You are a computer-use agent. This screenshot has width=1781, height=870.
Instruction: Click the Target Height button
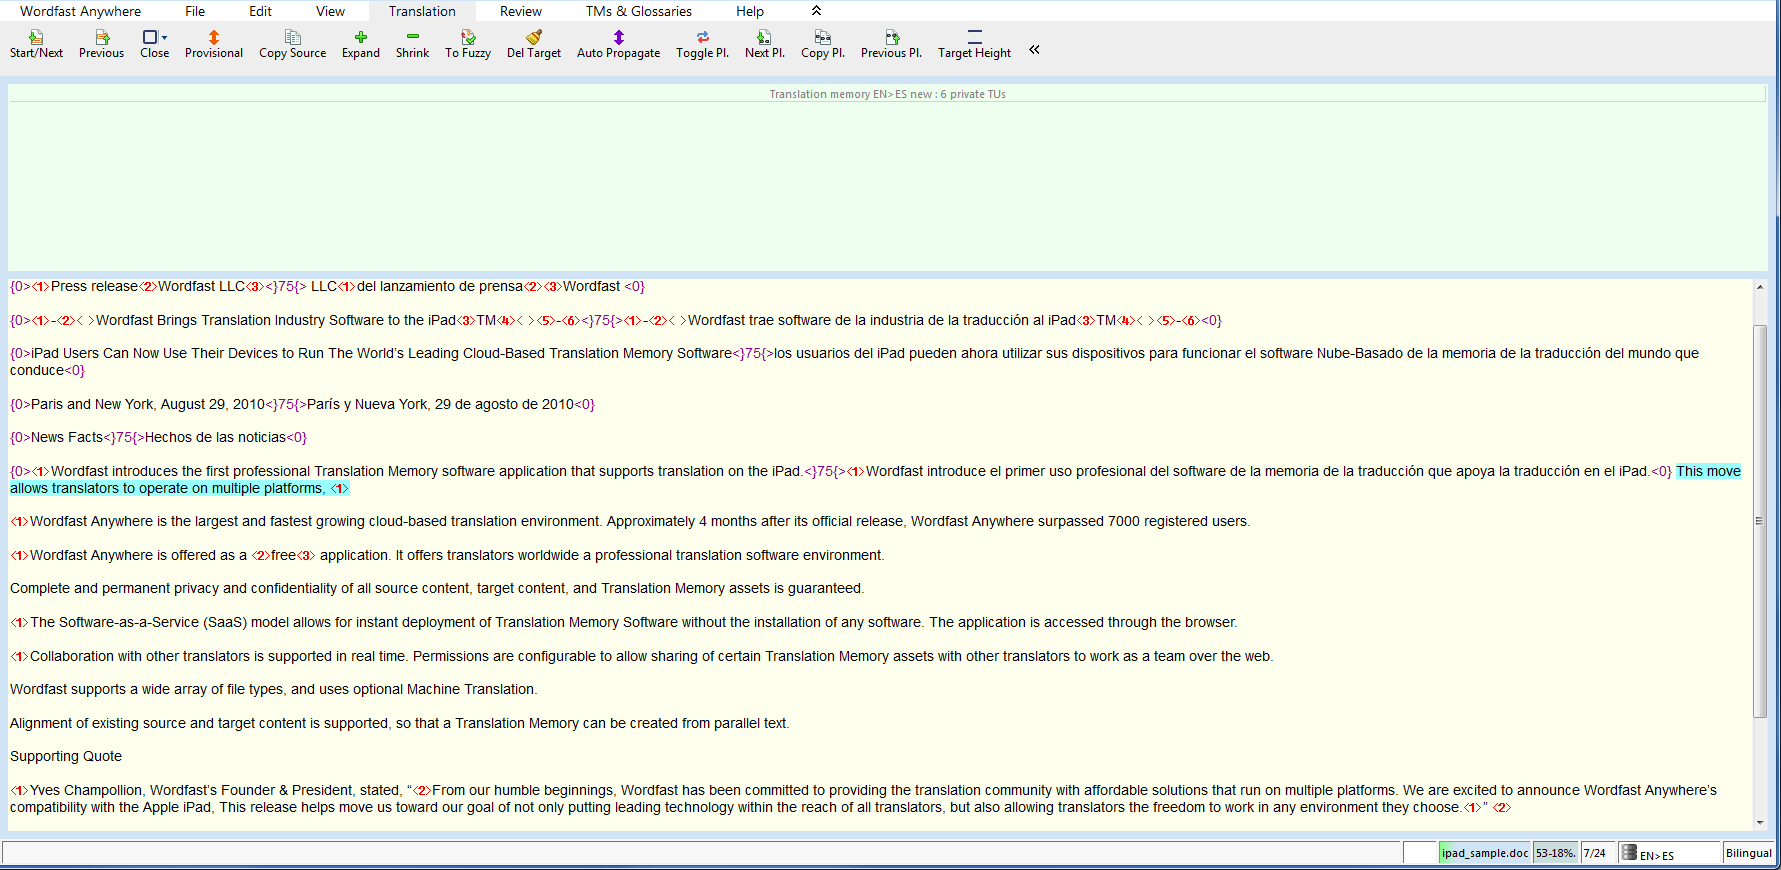pyautogui.click(x=974, y=44)
